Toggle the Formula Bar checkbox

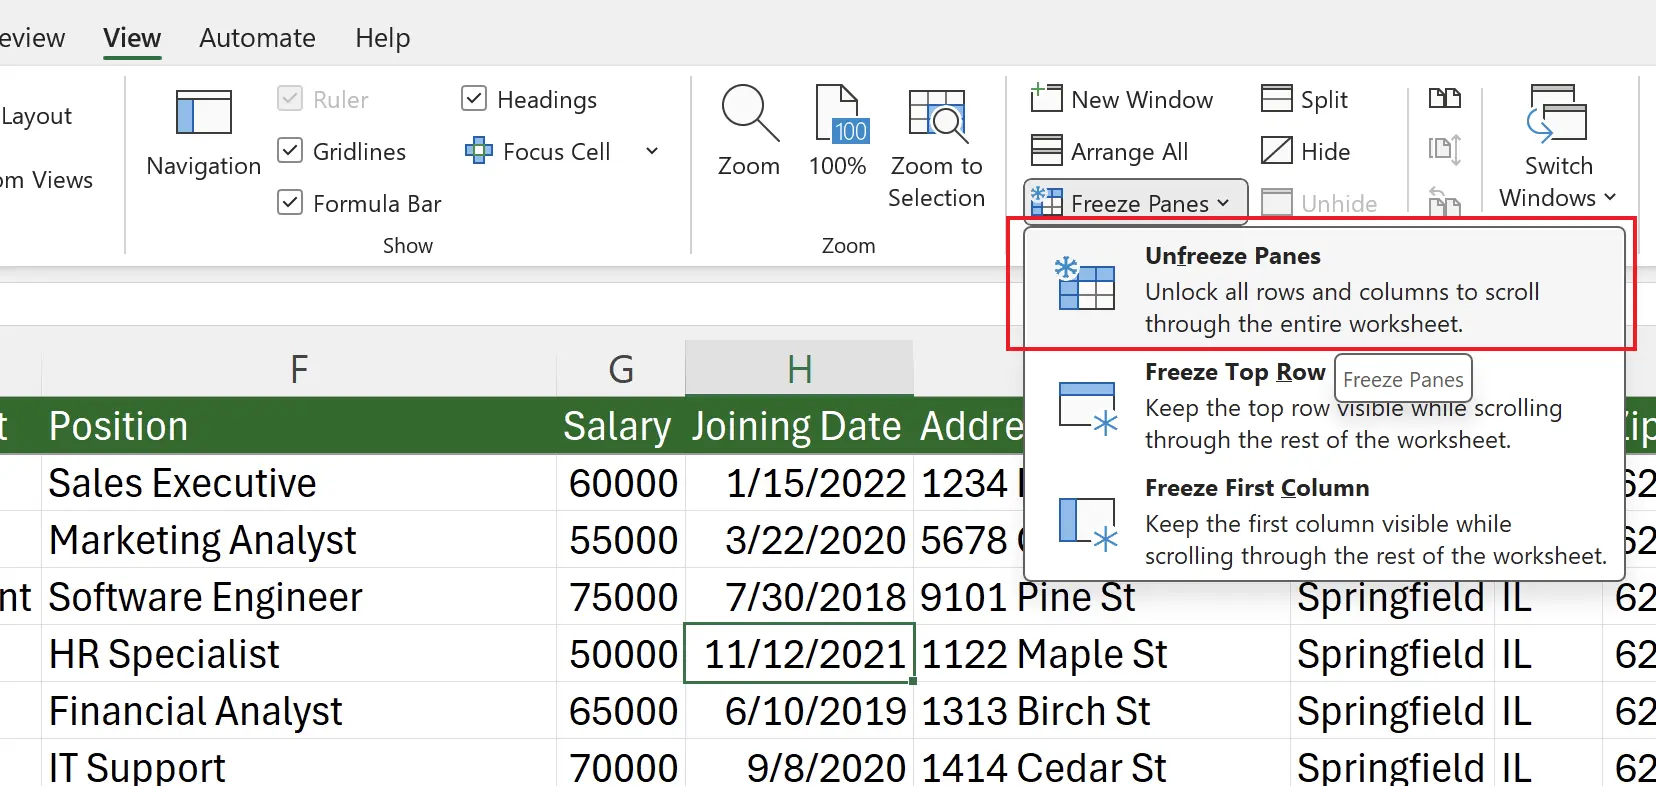[290, 203]
